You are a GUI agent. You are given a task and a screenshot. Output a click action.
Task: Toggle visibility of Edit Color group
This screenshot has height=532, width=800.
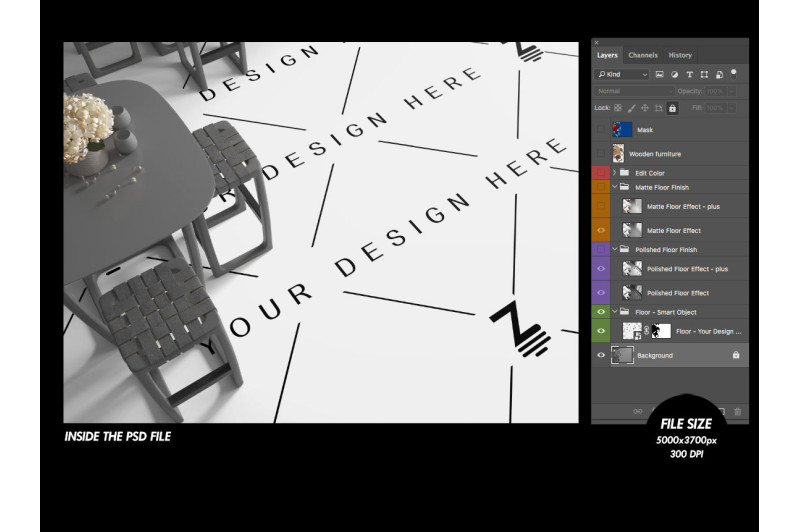(601, 172)
